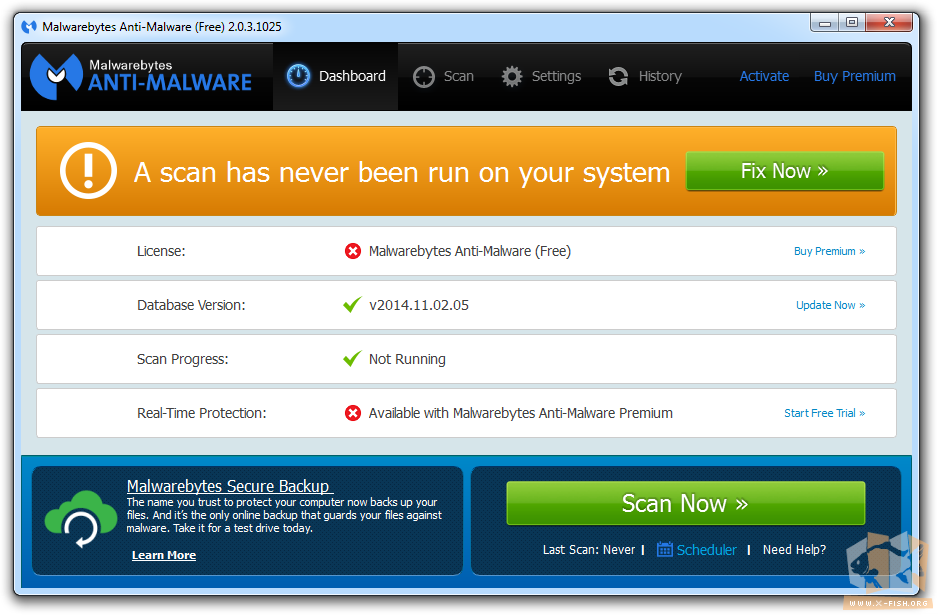Image resolution: width=938 pixels, height=615 pixels.
Task: Click the 'Last Scan: Never' text
Action: pos(589,549)
